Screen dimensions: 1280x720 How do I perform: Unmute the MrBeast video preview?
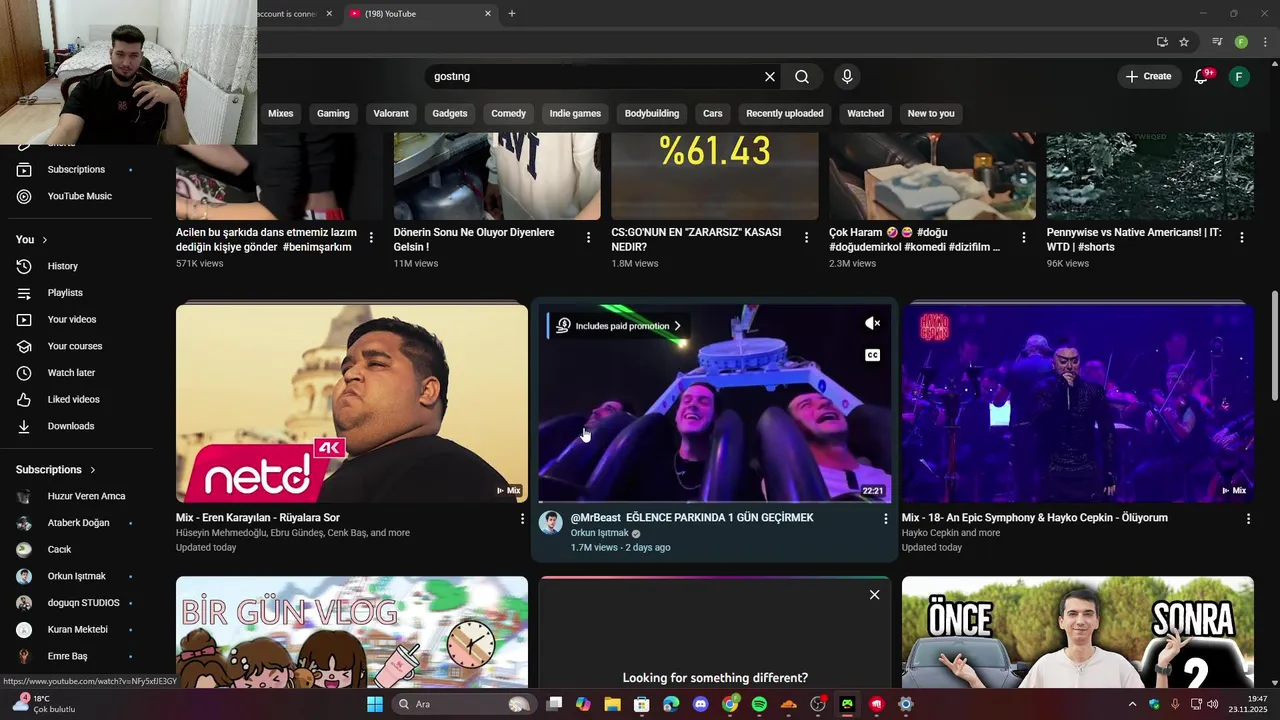pos(873,323)
